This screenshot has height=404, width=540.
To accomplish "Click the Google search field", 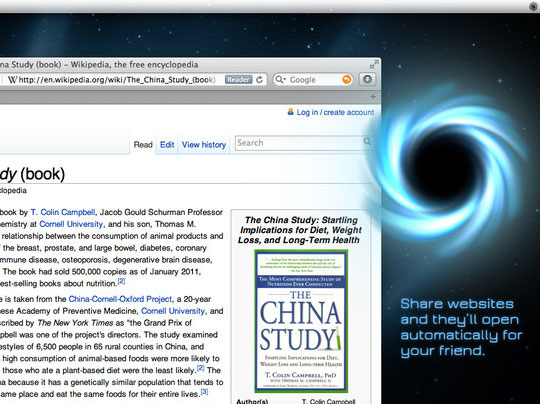I will (x=312, y=80).
